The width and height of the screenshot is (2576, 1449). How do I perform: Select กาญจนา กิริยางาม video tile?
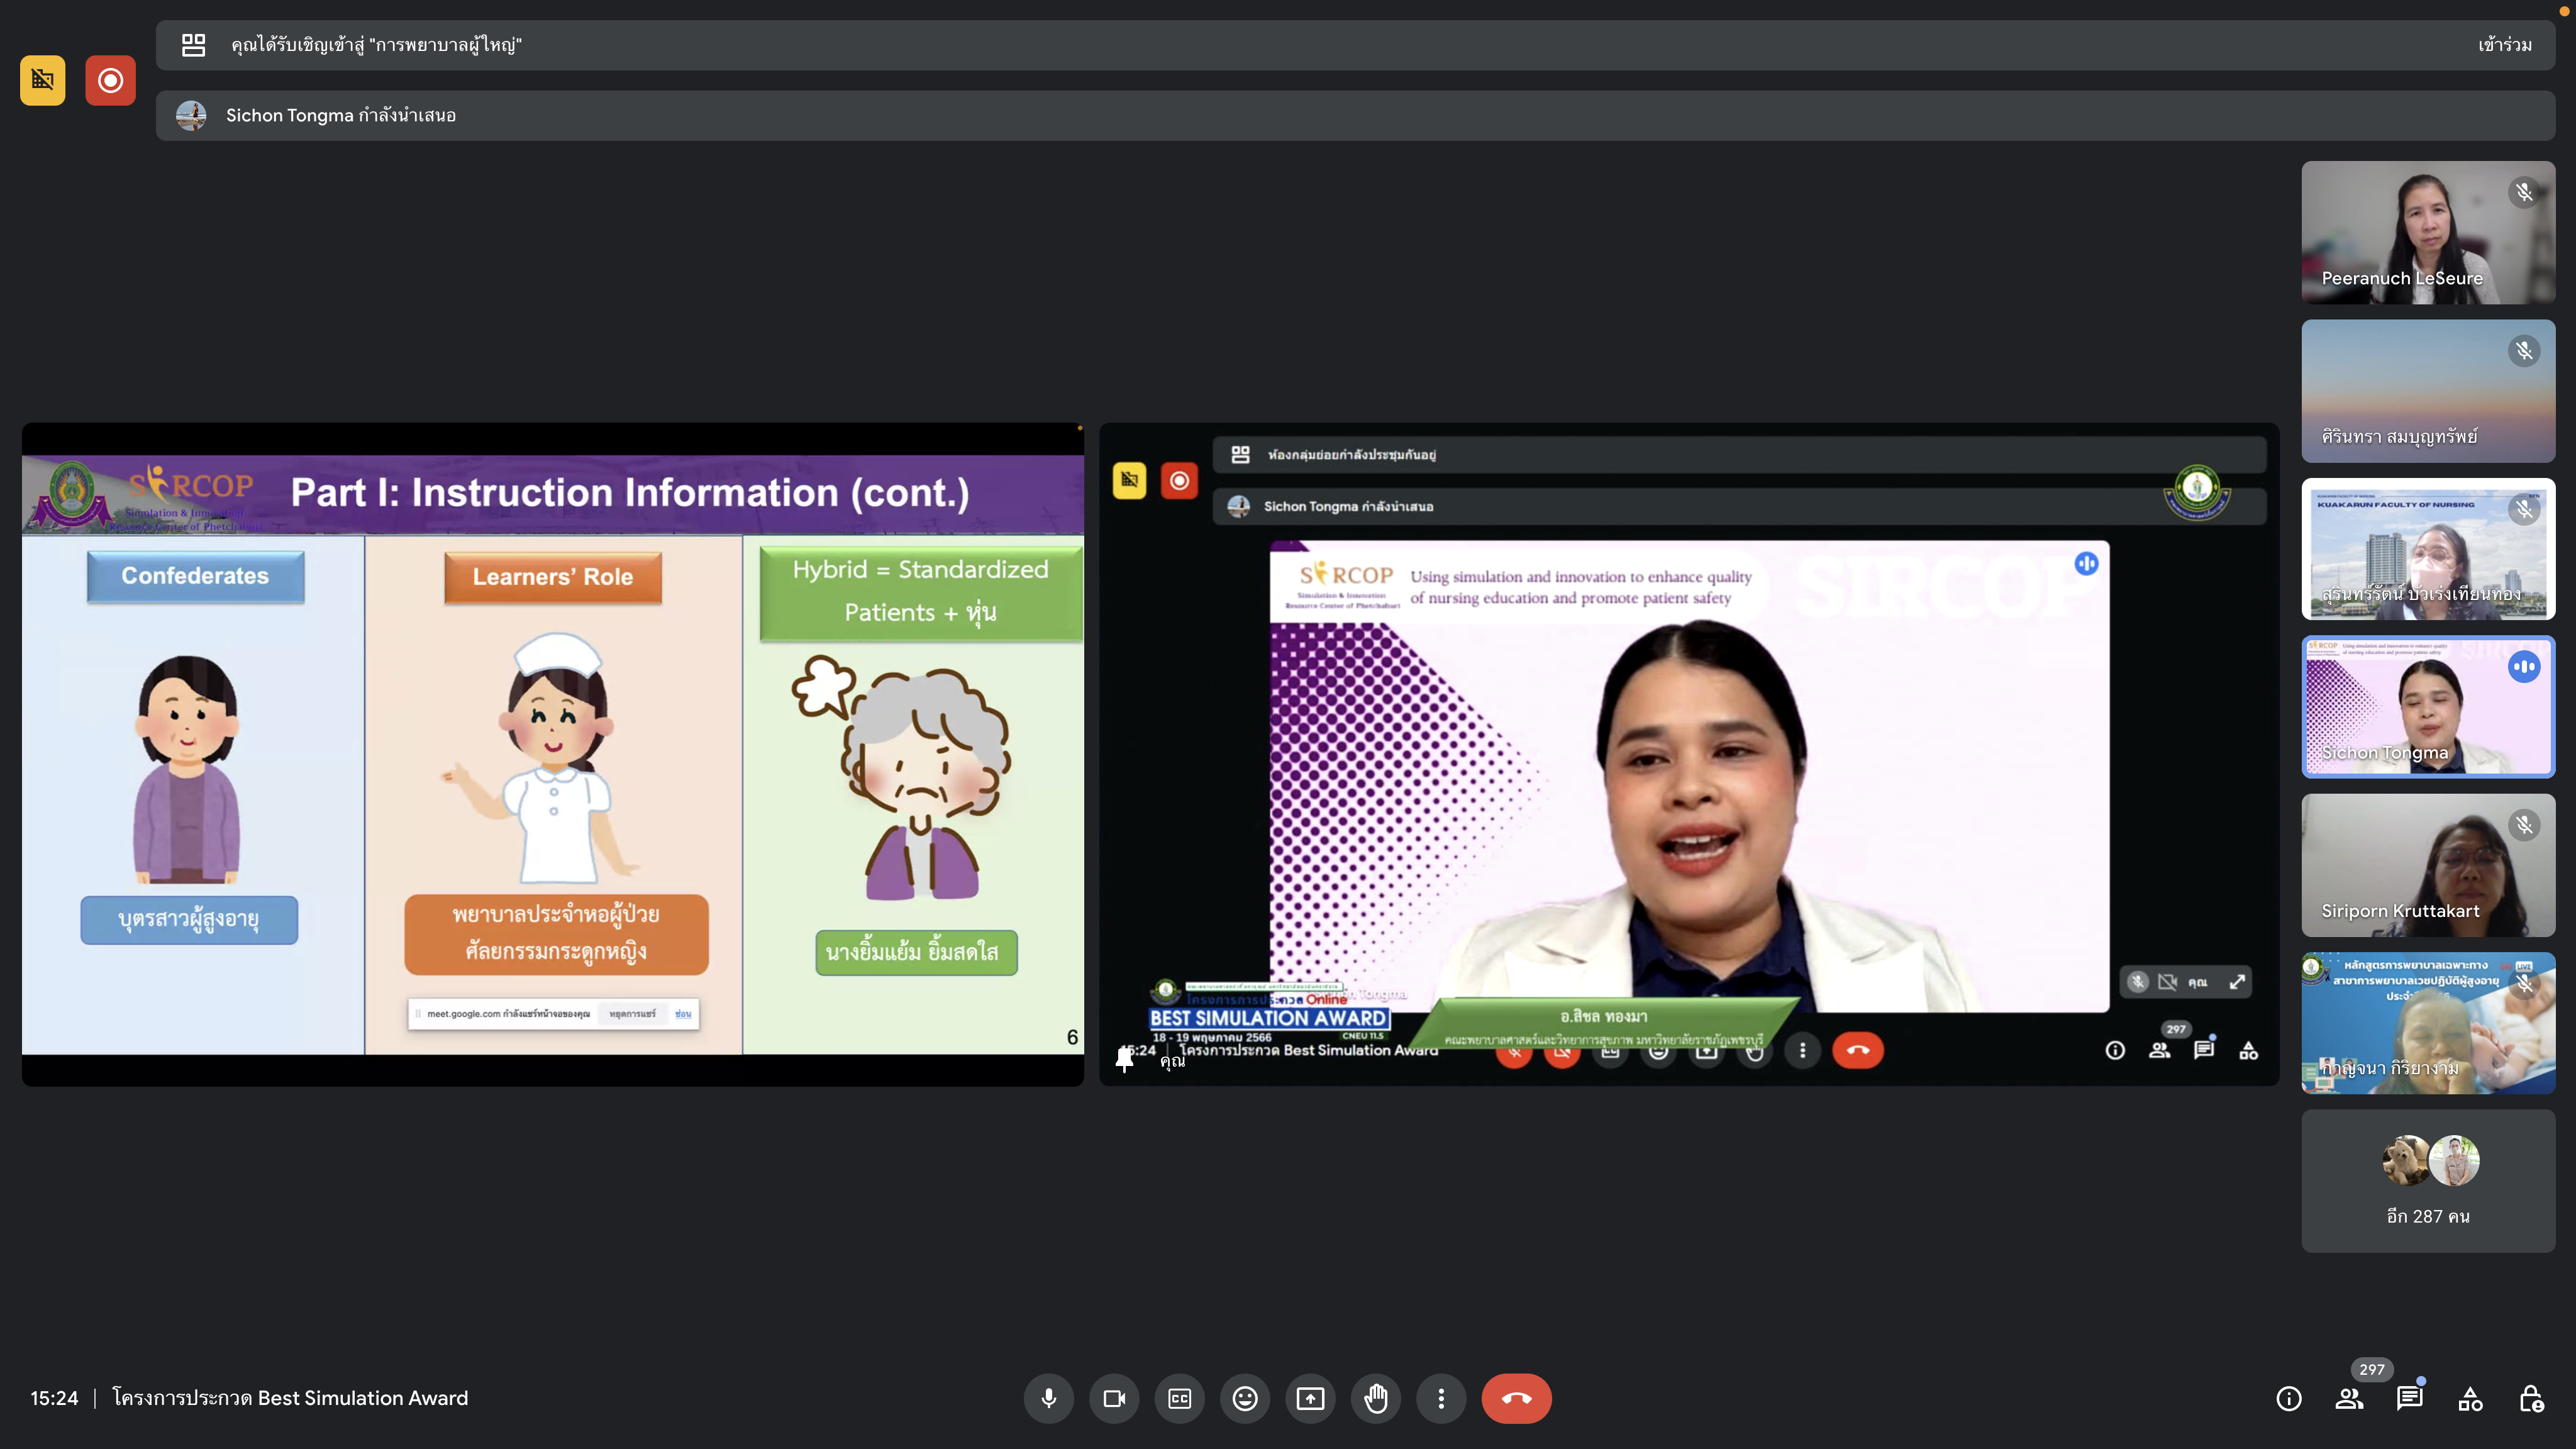[2428, 1023]
